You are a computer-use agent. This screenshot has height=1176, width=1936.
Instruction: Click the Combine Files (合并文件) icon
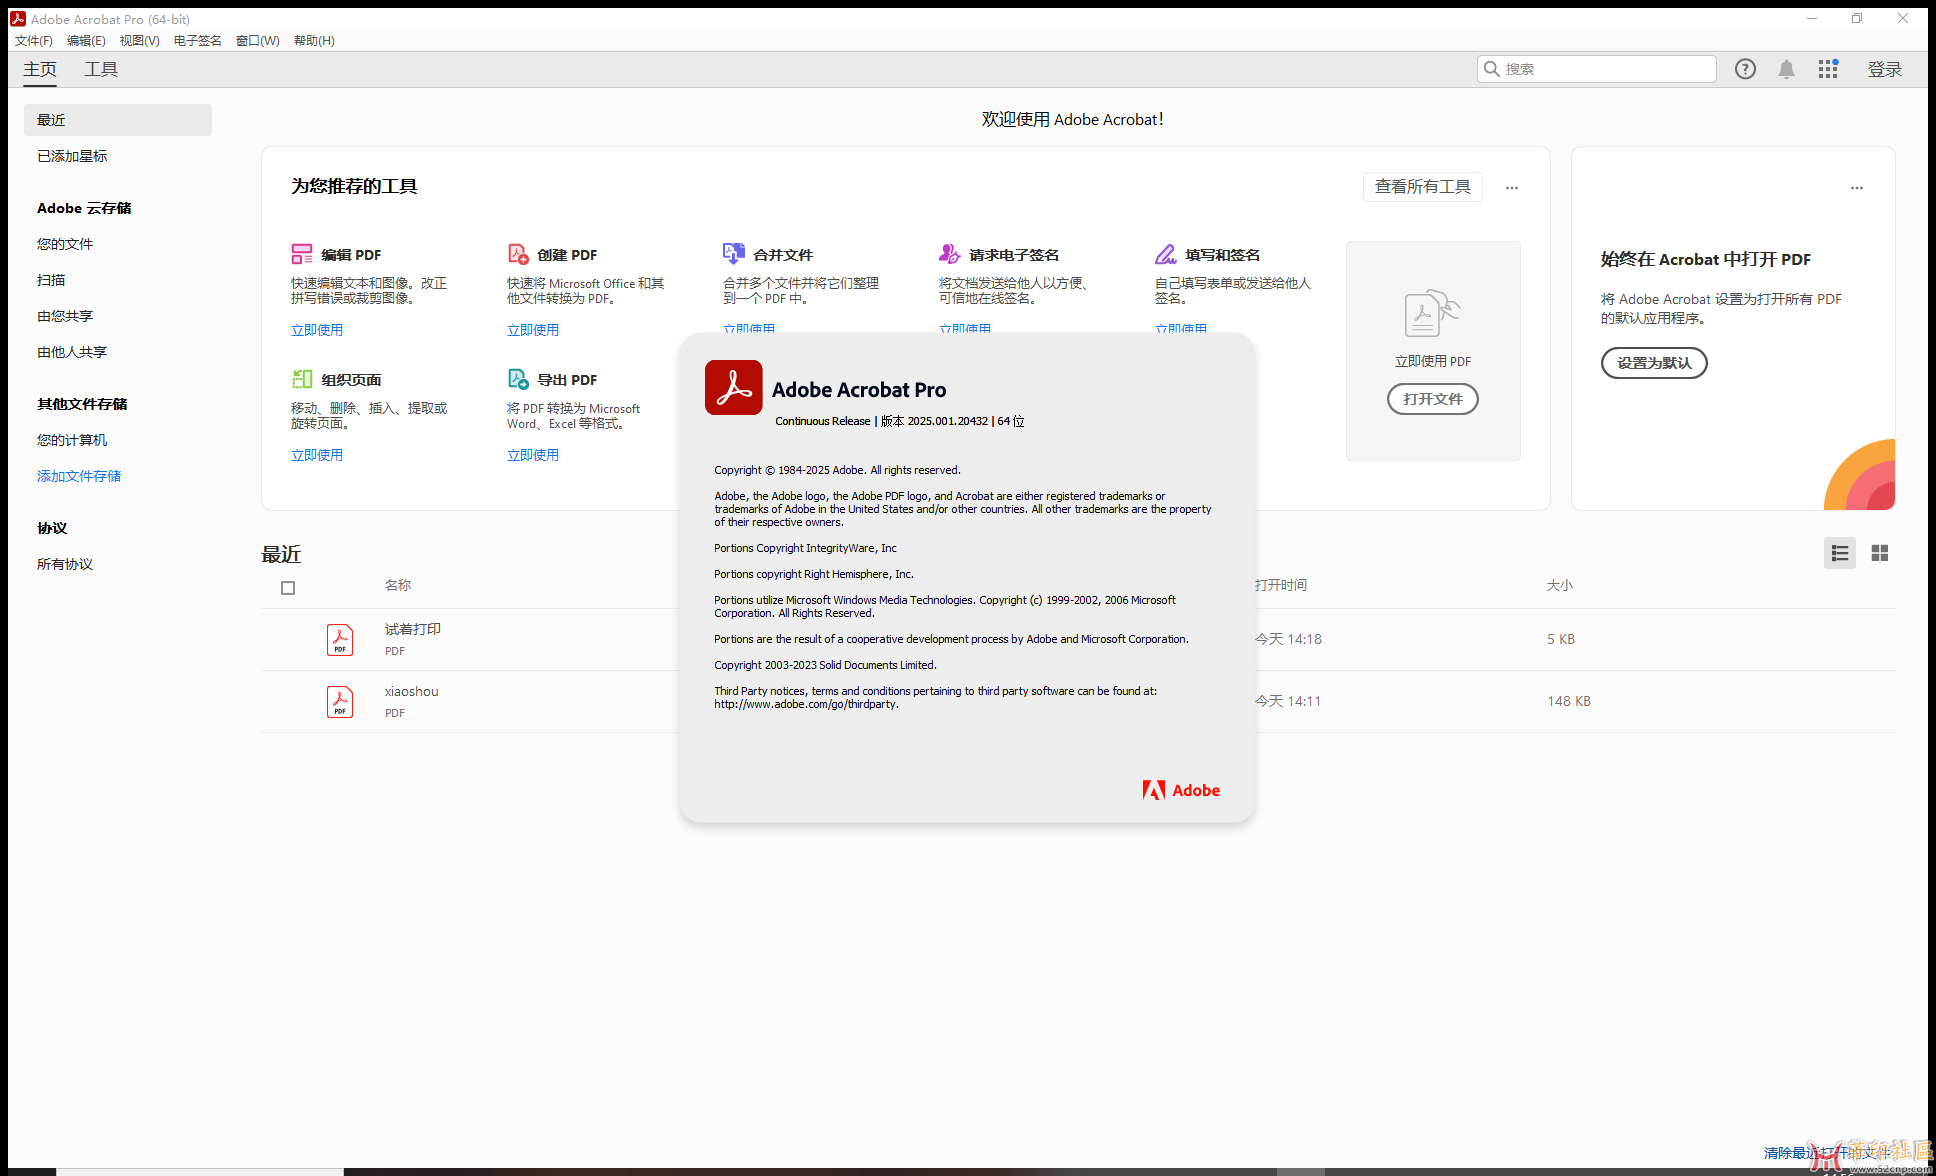(734, 254)
